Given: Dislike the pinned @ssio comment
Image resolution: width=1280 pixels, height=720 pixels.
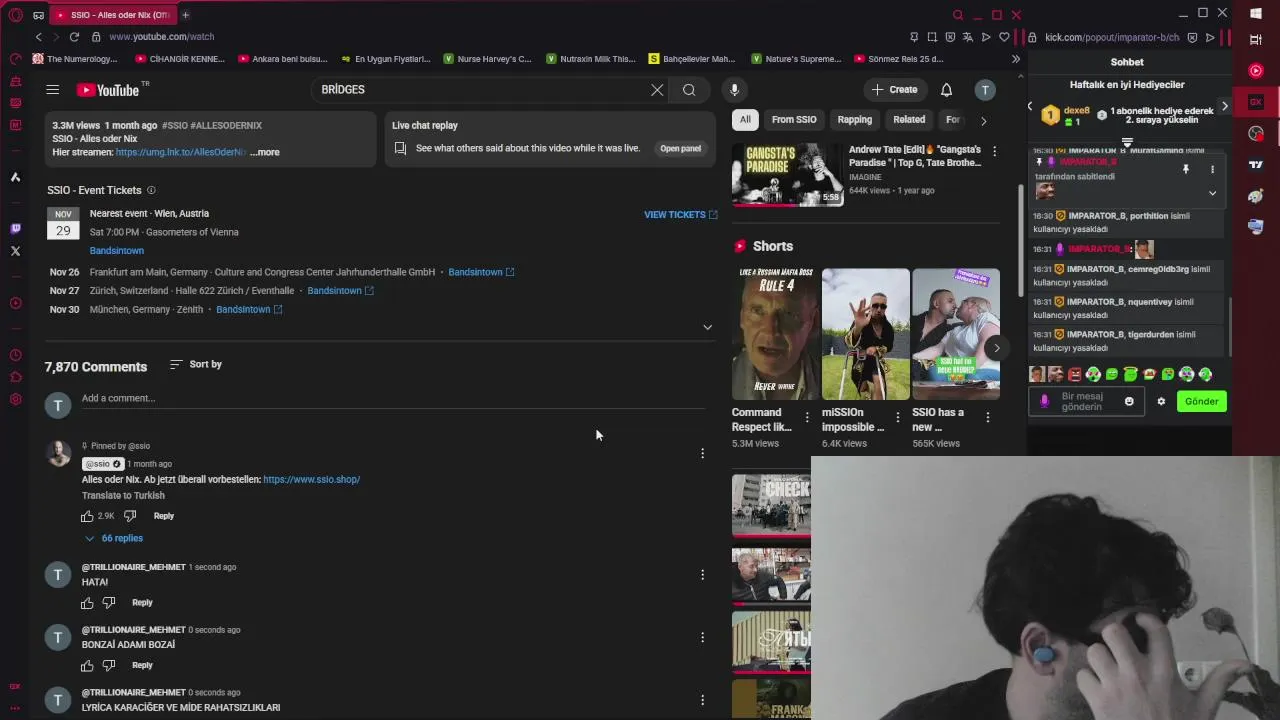Looking at the screenshot, I should pos(129,516).
